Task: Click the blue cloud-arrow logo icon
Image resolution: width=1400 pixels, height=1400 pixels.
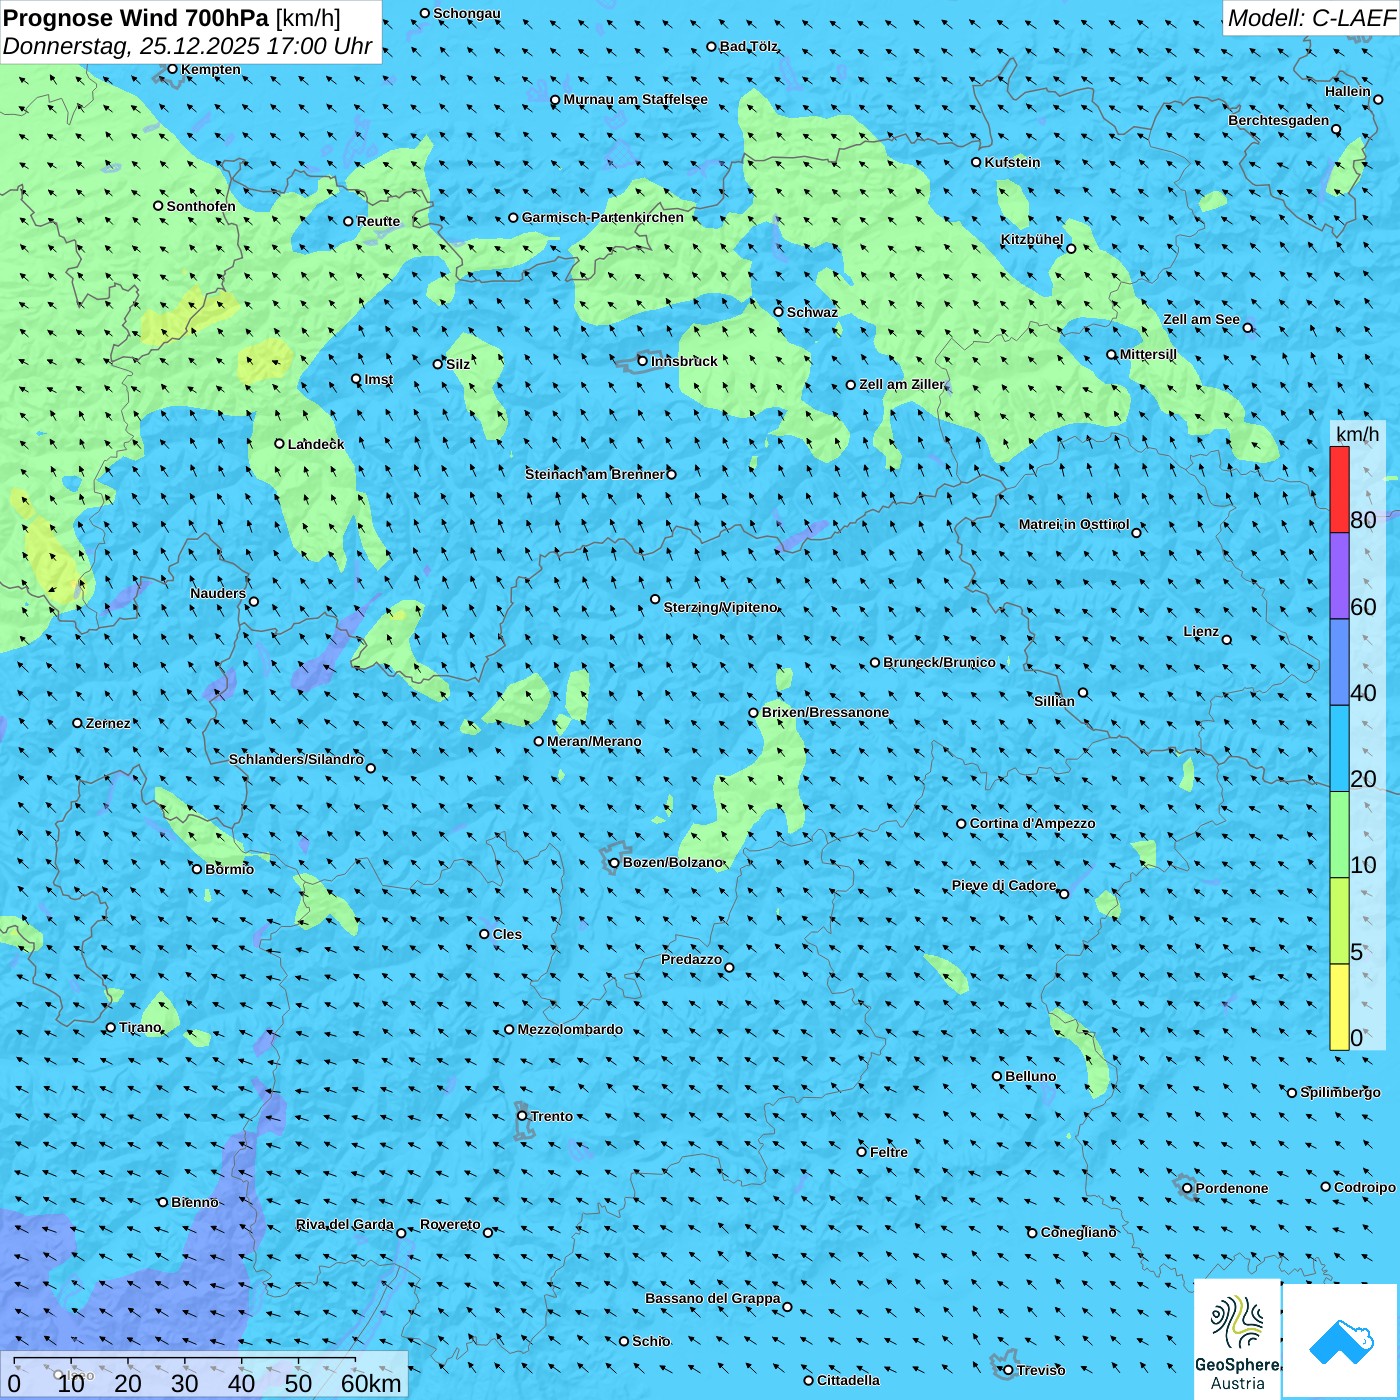Action: (x=1341, y=1341)
